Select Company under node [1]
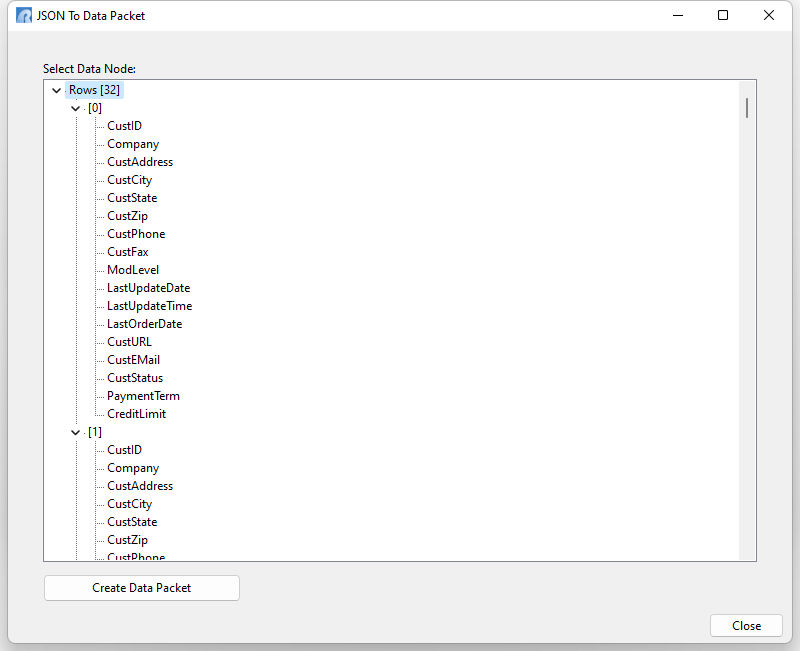800x651 pixels. (133, 468)
